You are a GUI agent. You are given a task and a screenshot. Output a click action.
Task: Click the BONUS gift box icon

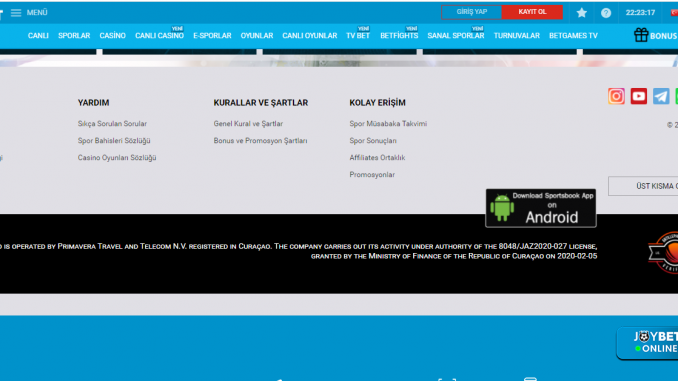tap(641, 35)
